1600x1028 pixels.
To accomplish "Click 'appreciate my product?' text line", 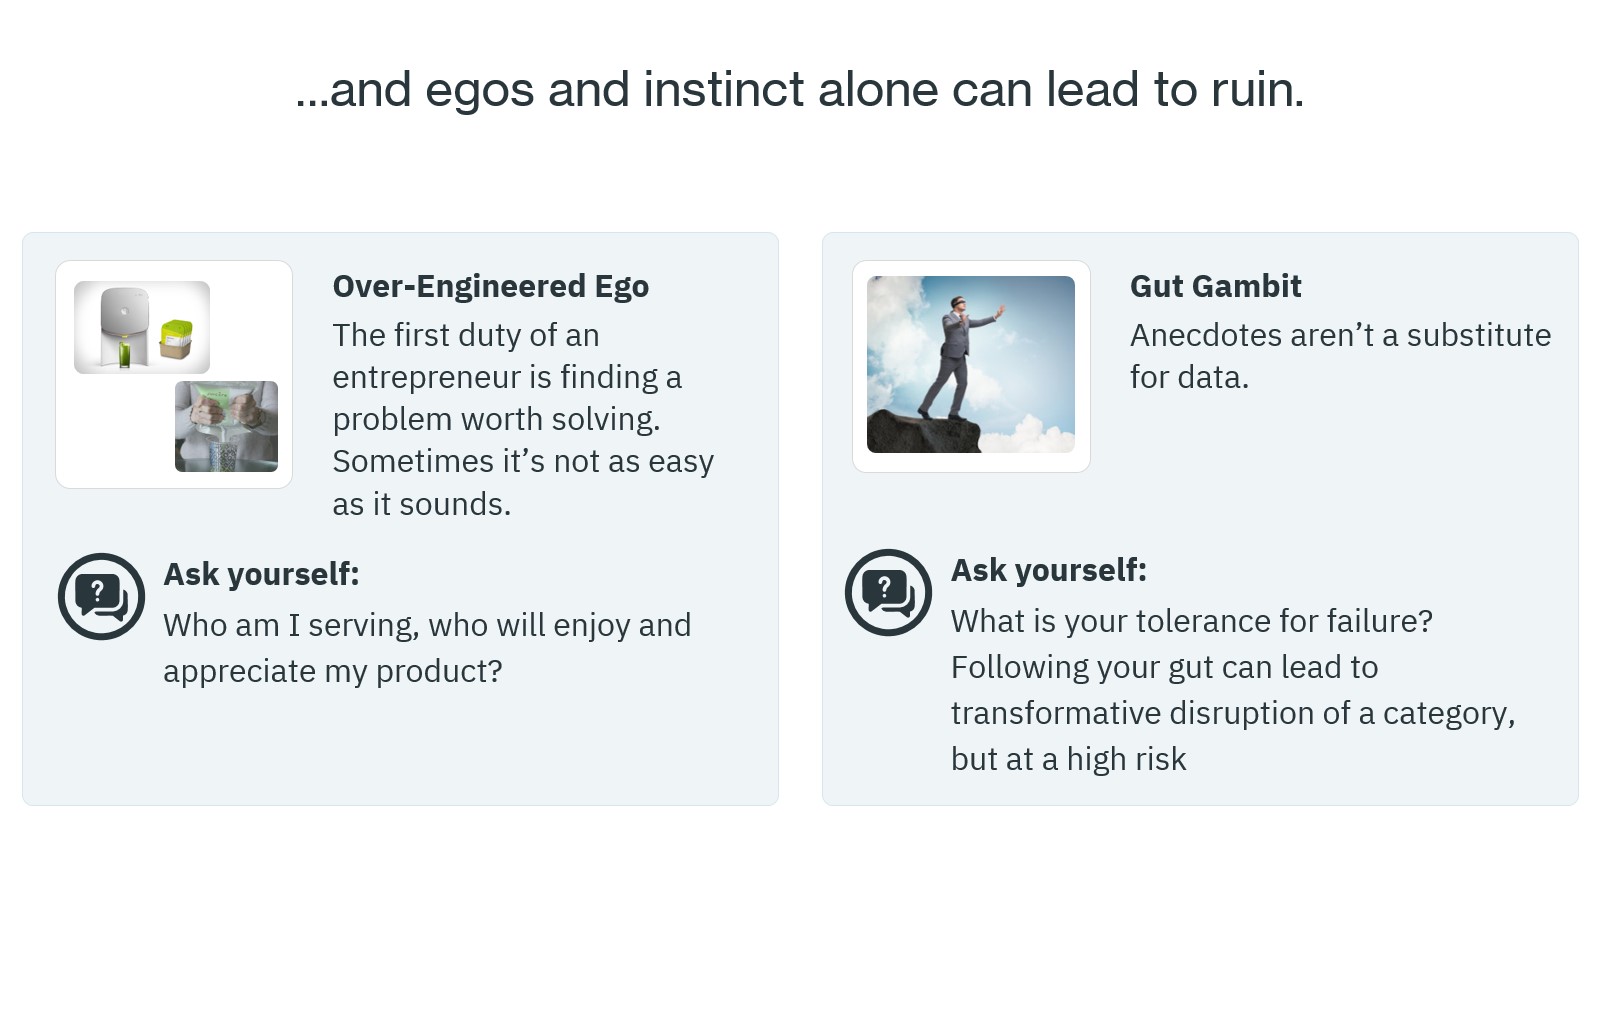I will 333,671.
